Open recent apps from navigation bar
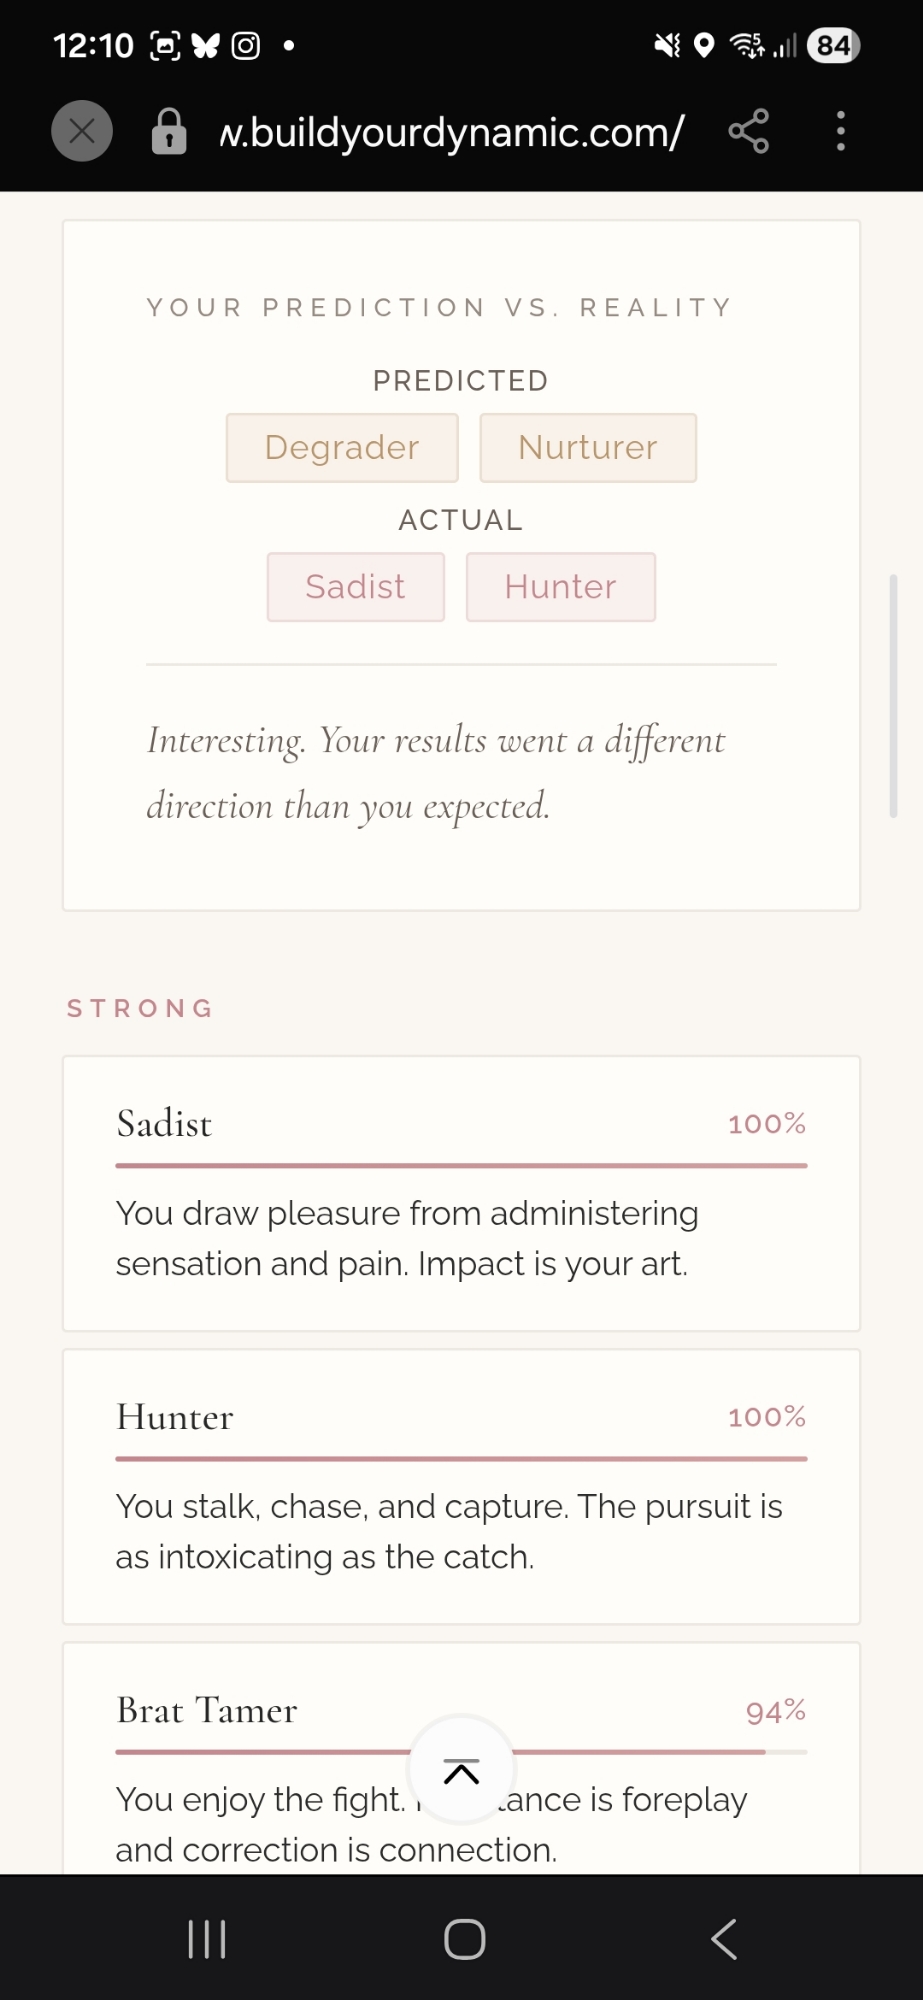This screenshot has width=923, height=2000. coord(207,1939)
